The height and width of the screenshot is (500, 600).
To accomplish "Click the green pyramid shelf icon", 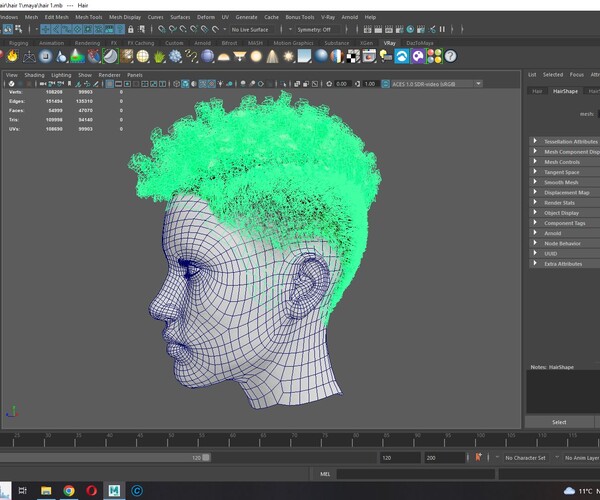I will point(78,56).
